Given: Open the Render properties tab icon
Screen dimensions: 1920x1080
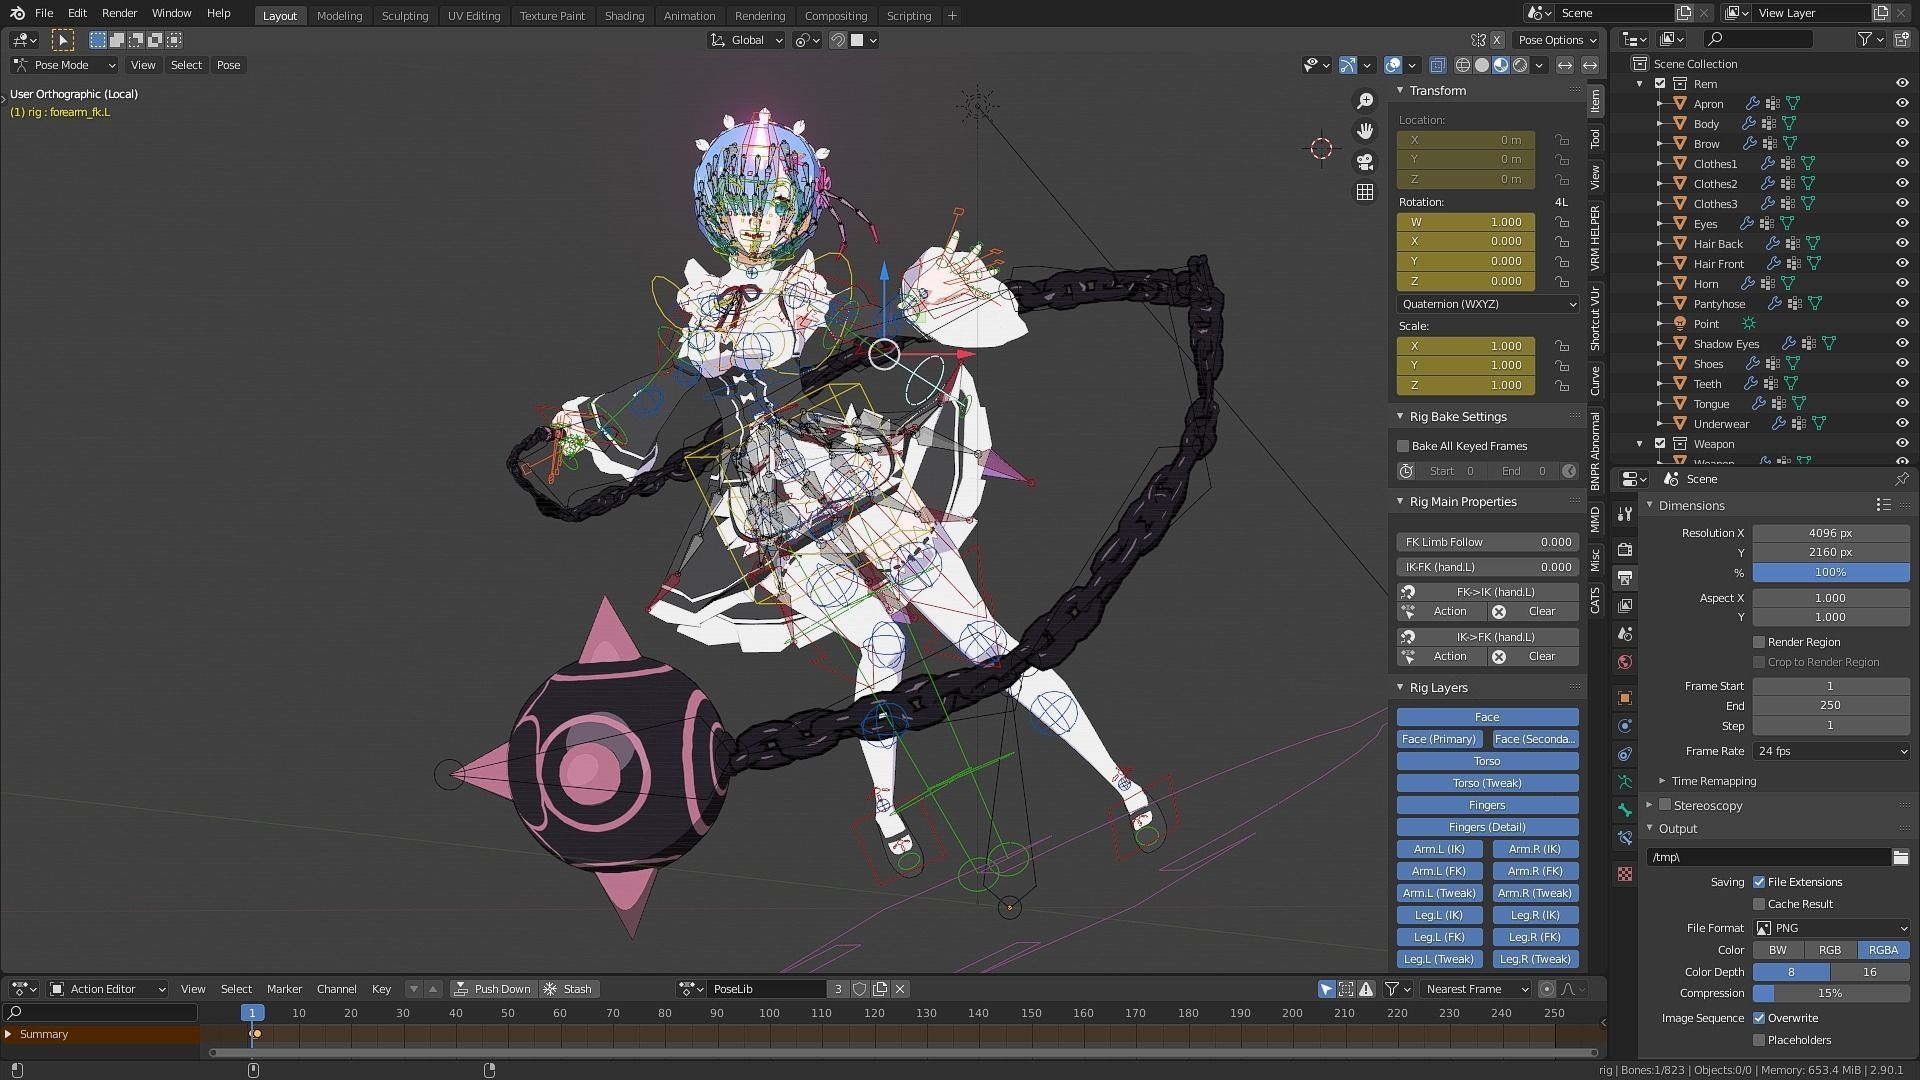Looking at the screenshot, I should [1625, 550].
